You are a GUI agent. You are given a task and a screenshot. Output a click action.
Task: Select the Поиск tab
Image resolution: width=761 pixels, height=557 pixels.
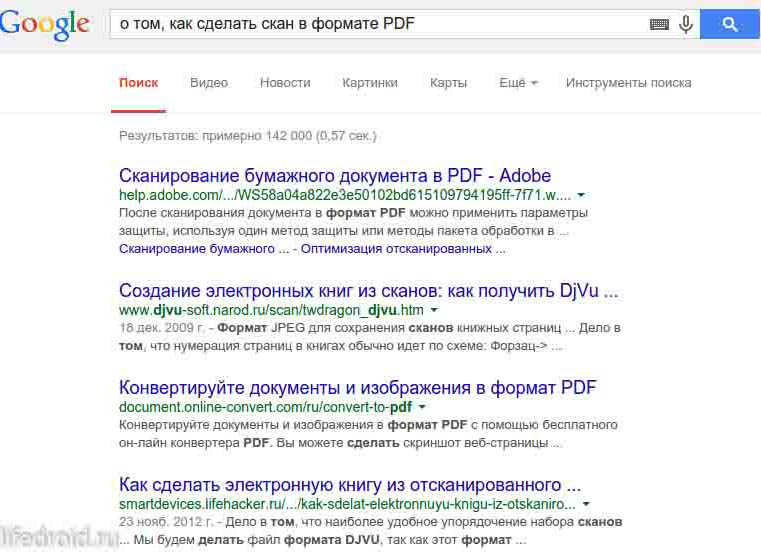[x=138, y=83]
